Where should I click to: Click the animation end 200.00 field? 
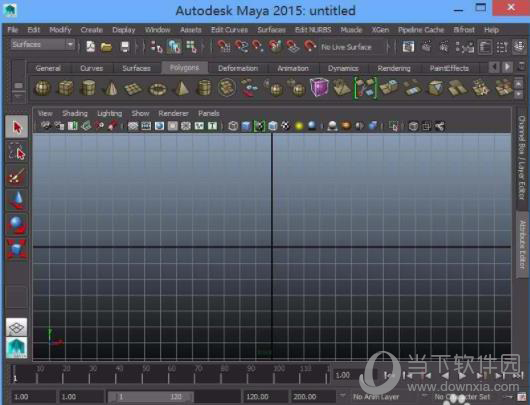(313, 397)
